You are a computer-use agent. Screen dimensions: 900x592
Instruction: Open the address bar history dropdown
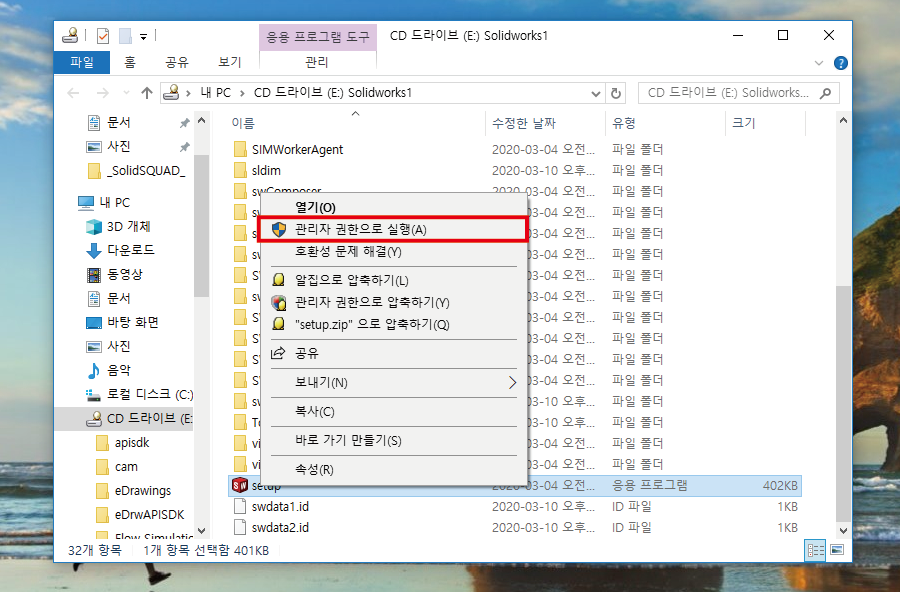tap(596, 94)
